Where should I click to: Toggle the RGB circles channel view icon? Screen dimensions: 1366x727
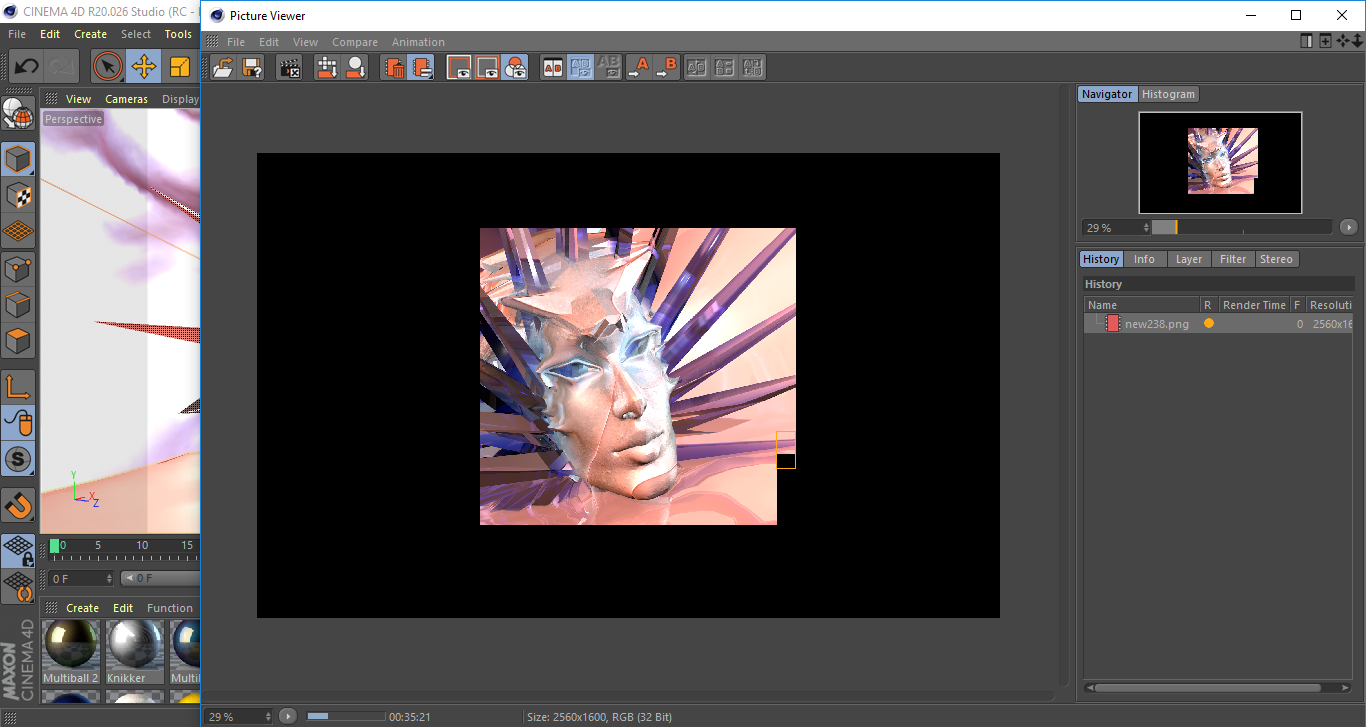click(x=515, y=67)
